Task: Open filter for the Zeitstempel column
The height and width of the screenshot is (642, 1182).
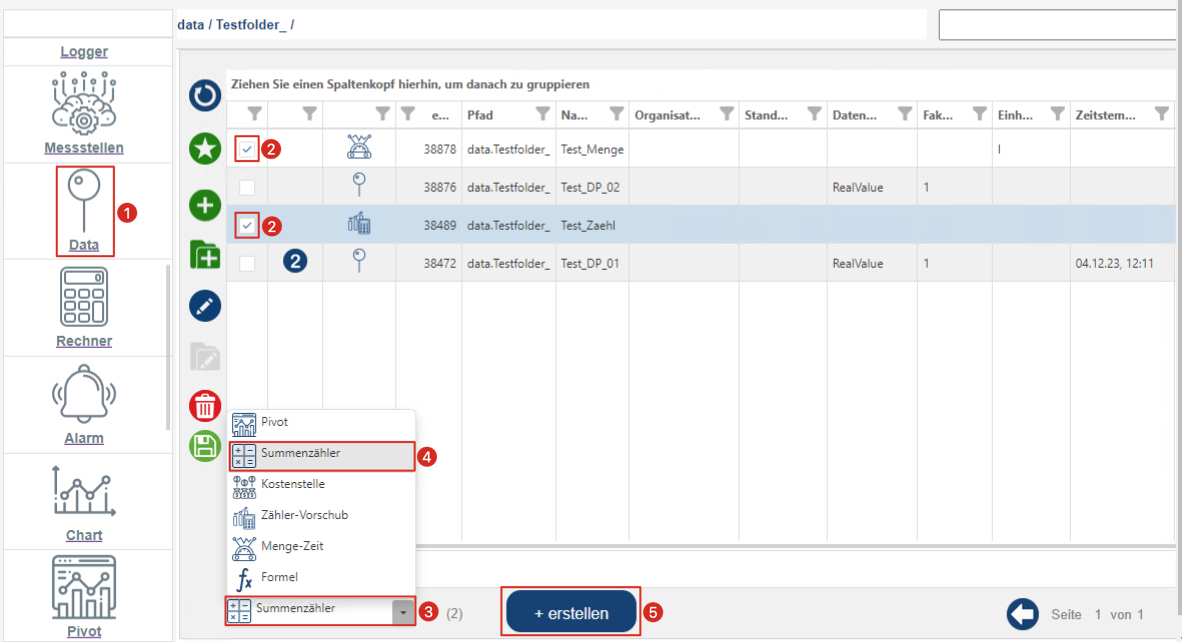Action: coord(1161,114)
